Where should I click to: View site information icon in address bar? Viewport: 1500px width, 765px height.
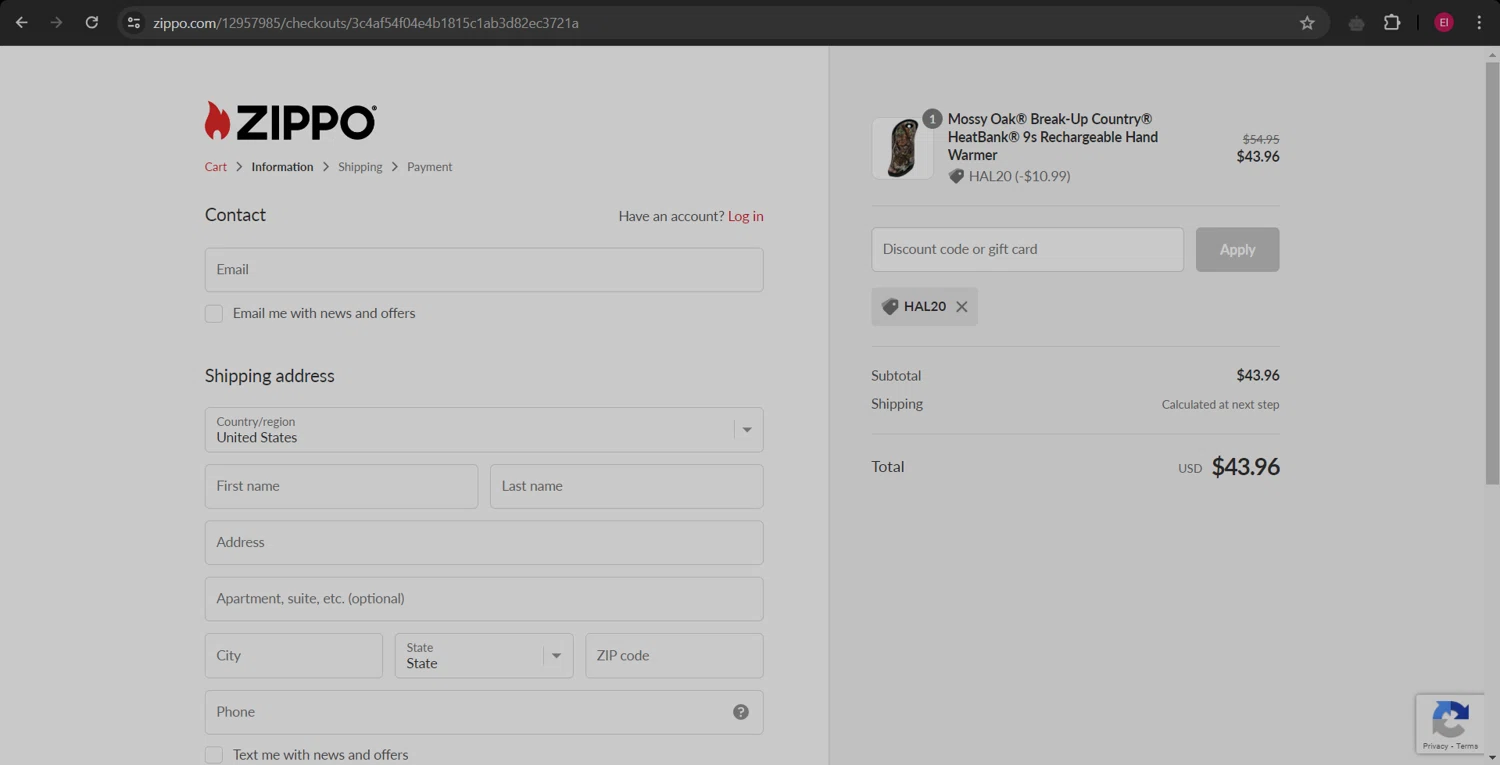tap(134, 23)
